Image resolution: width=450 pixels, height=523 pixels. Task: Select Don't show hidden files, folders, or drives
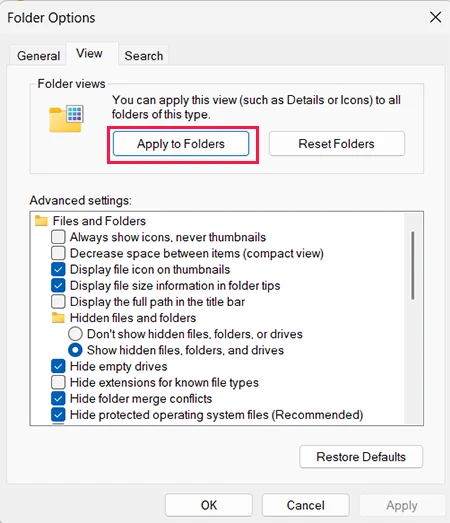[75, 334]
